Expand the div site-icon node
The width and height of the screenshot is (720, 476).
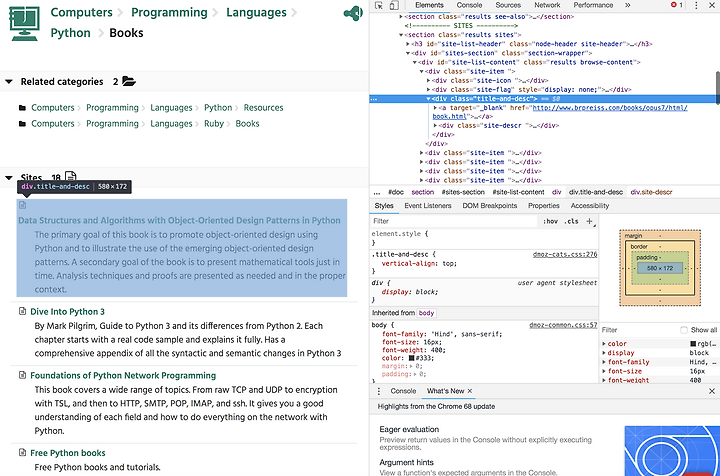click(428, 80)
